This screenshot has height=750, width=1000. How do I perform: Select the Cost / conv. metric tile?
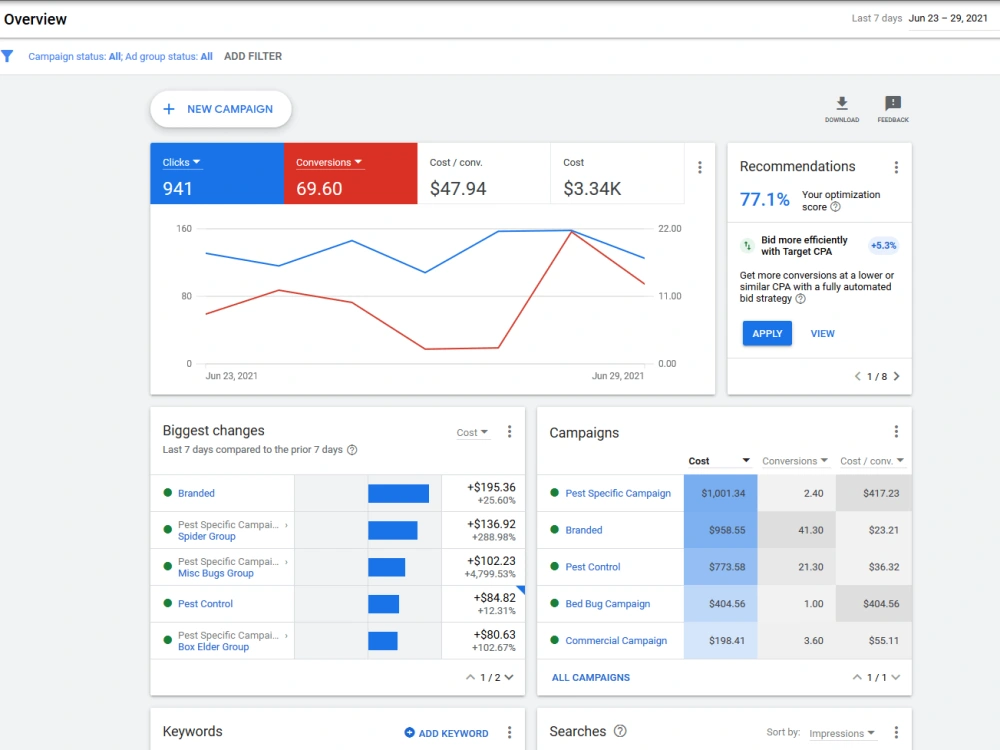[x=483, y=173]
